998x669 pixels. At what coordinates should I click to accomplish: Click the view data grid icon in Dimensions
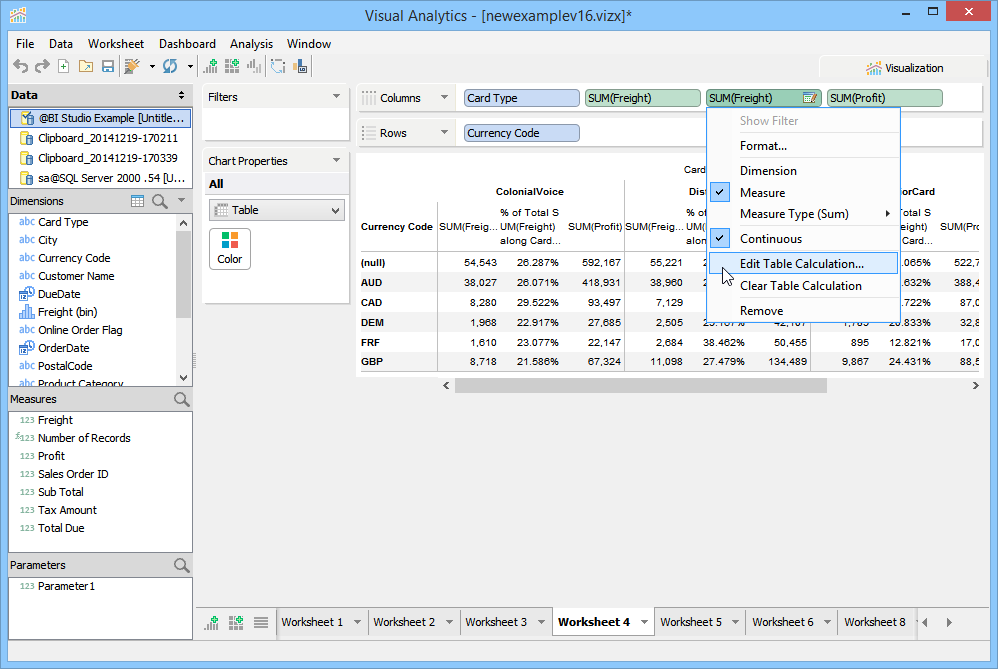(x=138, y=201)
